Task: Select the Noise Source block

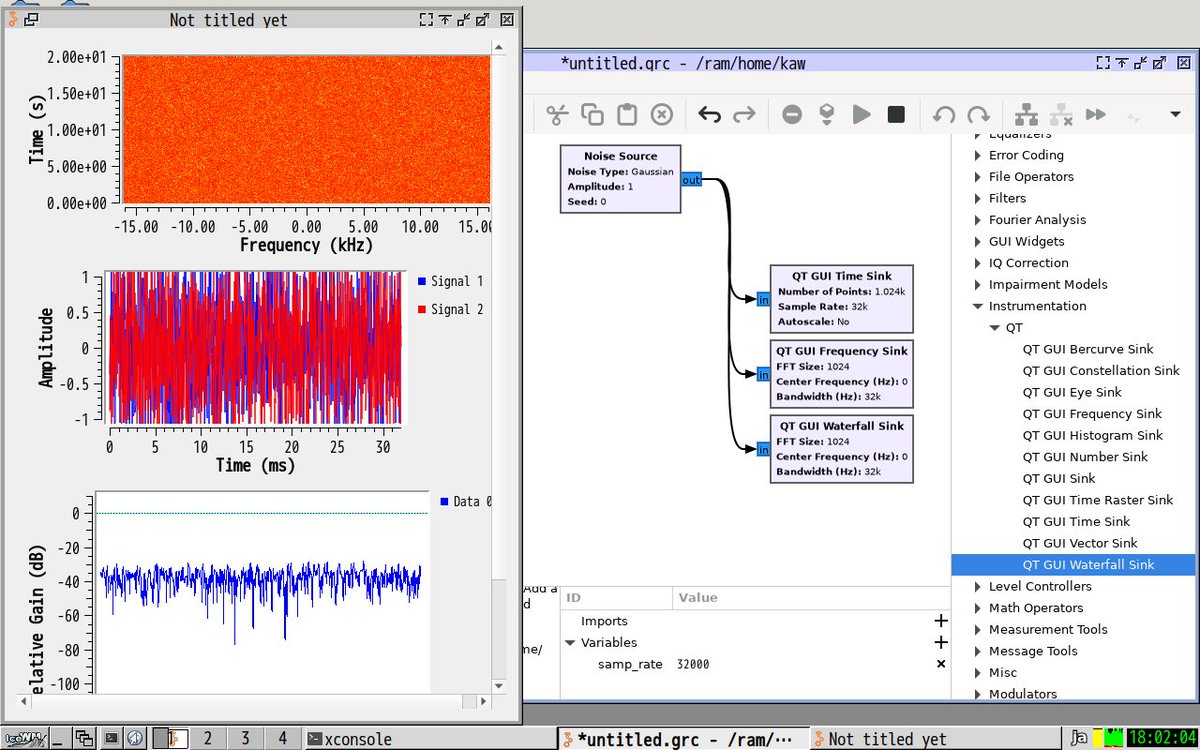Action: pyautogui.click(x=620, y=179)
